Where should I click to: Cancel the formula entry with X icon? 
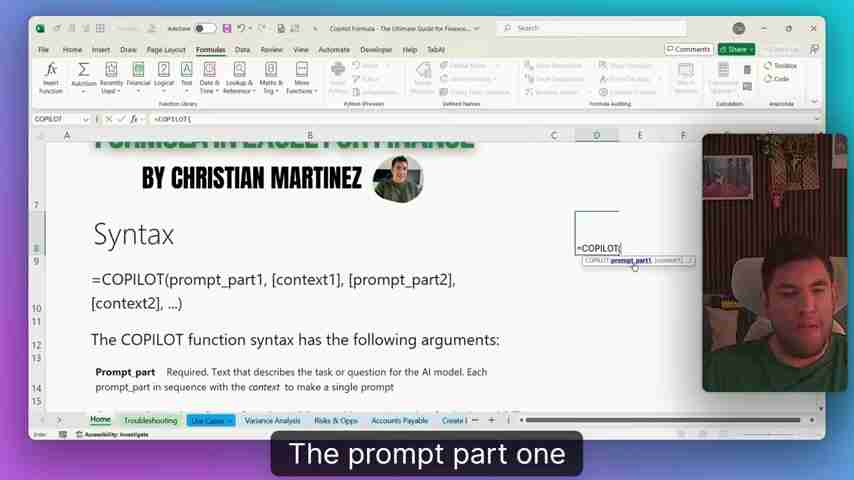pyautogui.click(x=108, y=119)
